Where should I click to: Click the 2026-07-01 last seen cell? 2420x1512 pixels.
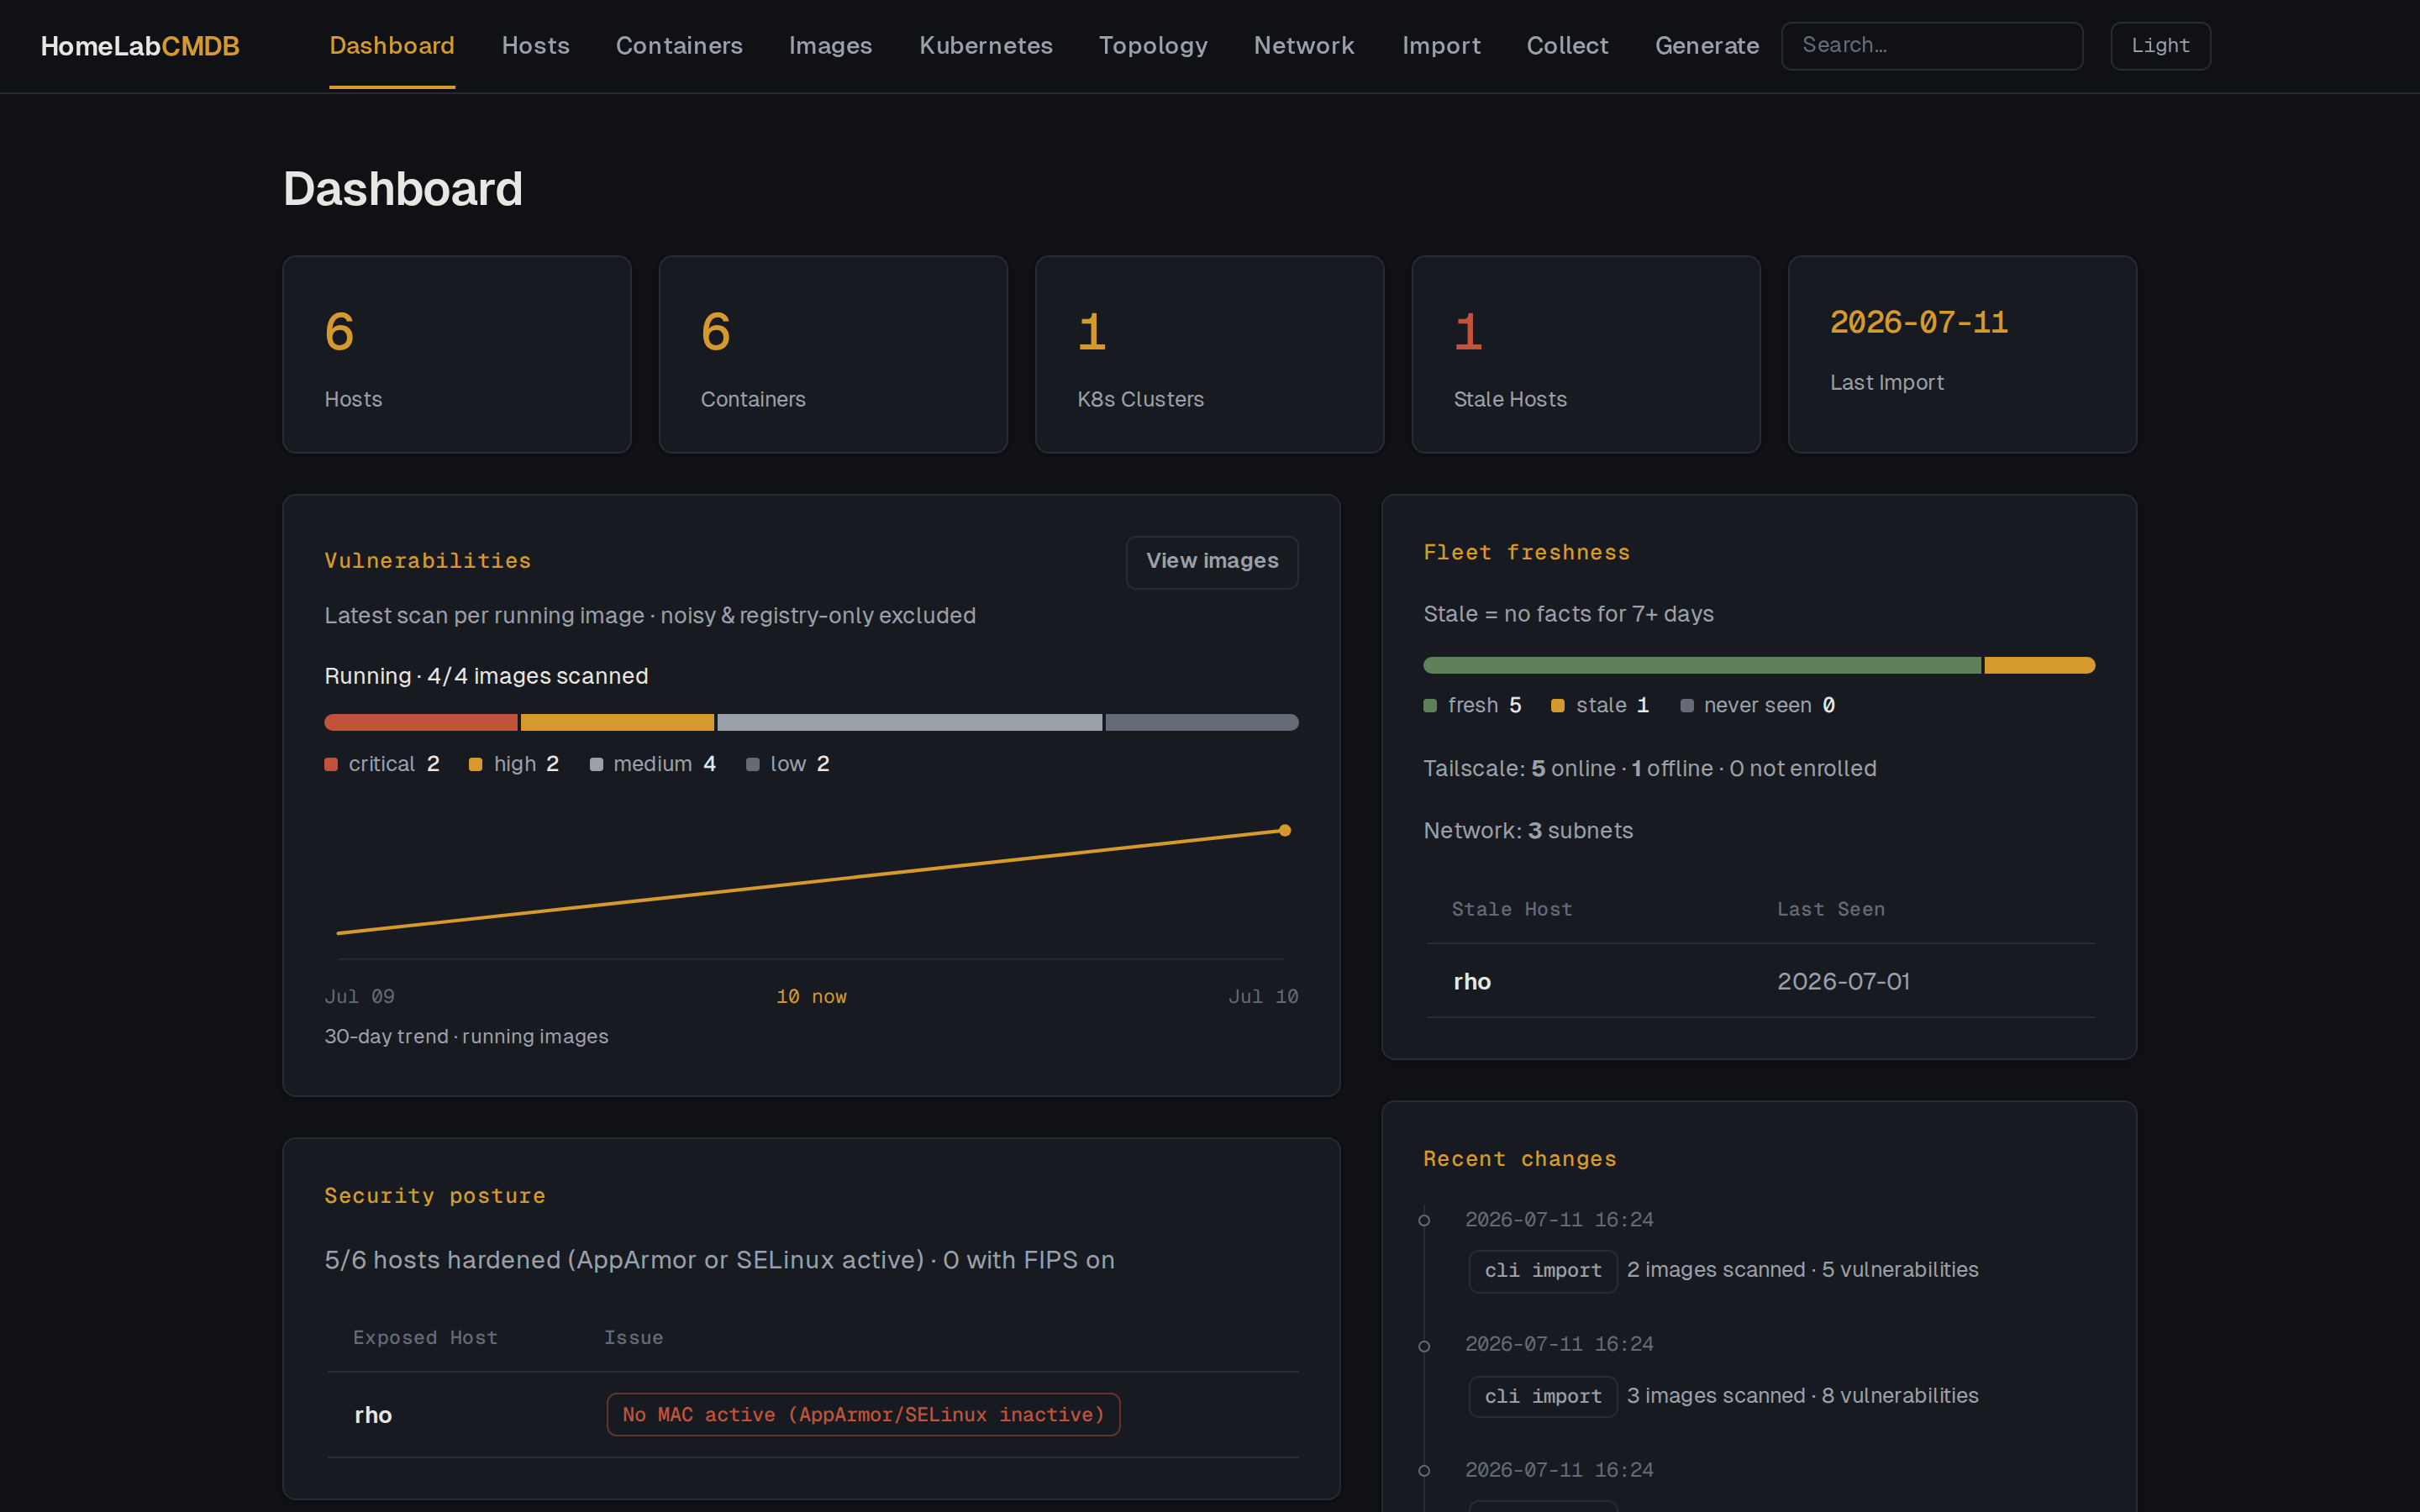1843,982
